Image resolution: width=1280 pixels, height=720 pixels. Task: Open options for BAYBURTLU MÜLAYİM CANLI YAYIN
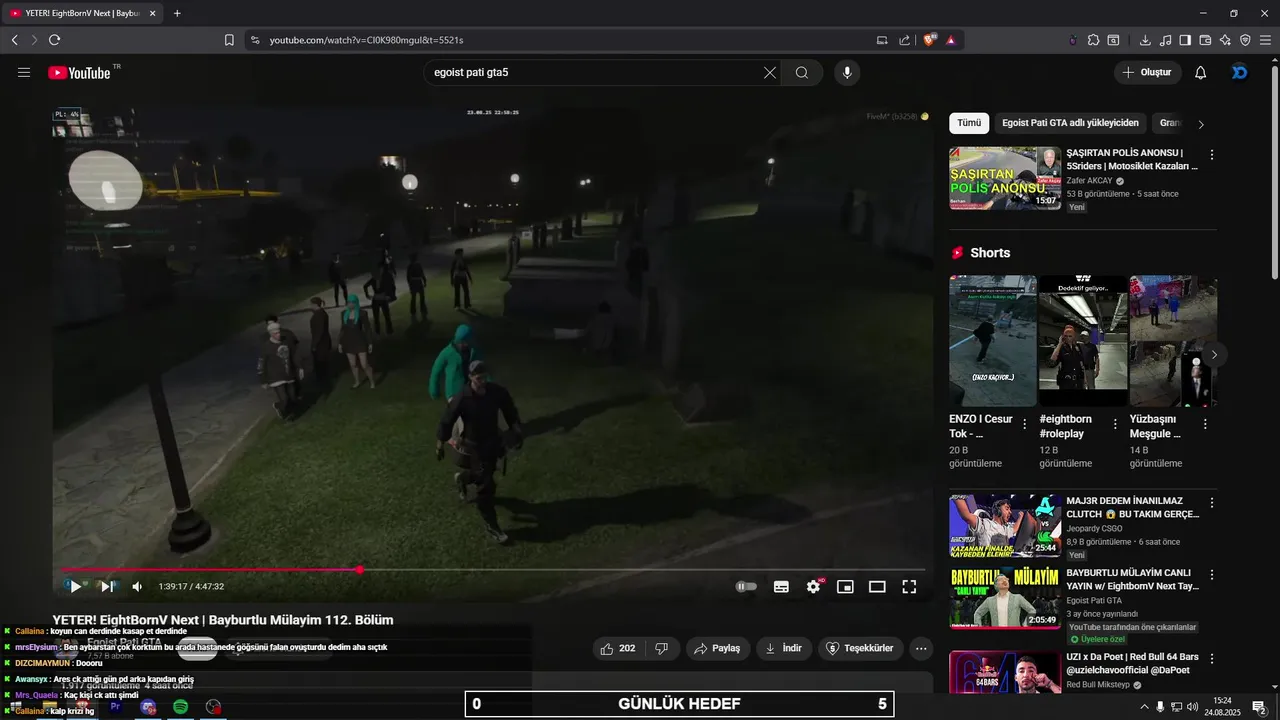[1212, 575]
